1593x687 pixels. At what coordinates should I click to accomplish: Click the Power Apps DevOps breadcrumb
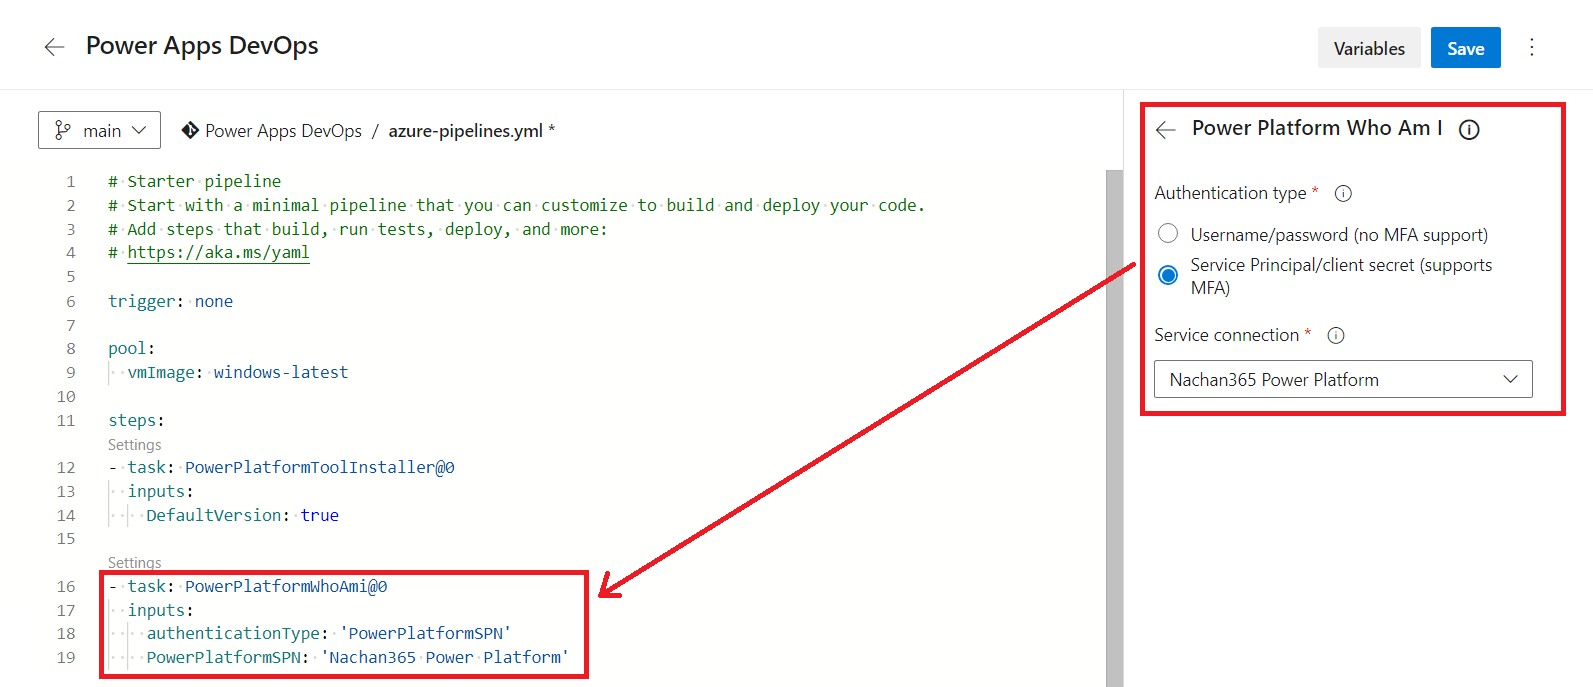pos(283,131)
